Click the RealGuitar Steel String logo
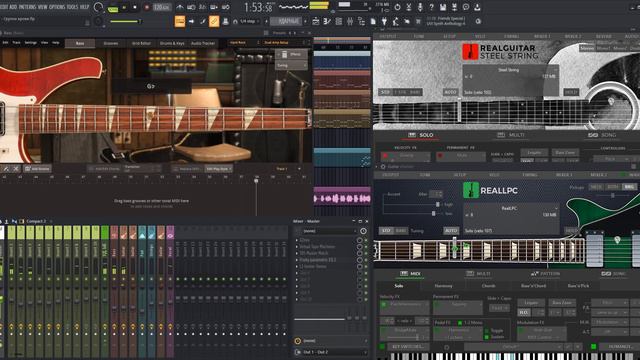The height and width of the screenshot is (360, 640). [500, 52]
